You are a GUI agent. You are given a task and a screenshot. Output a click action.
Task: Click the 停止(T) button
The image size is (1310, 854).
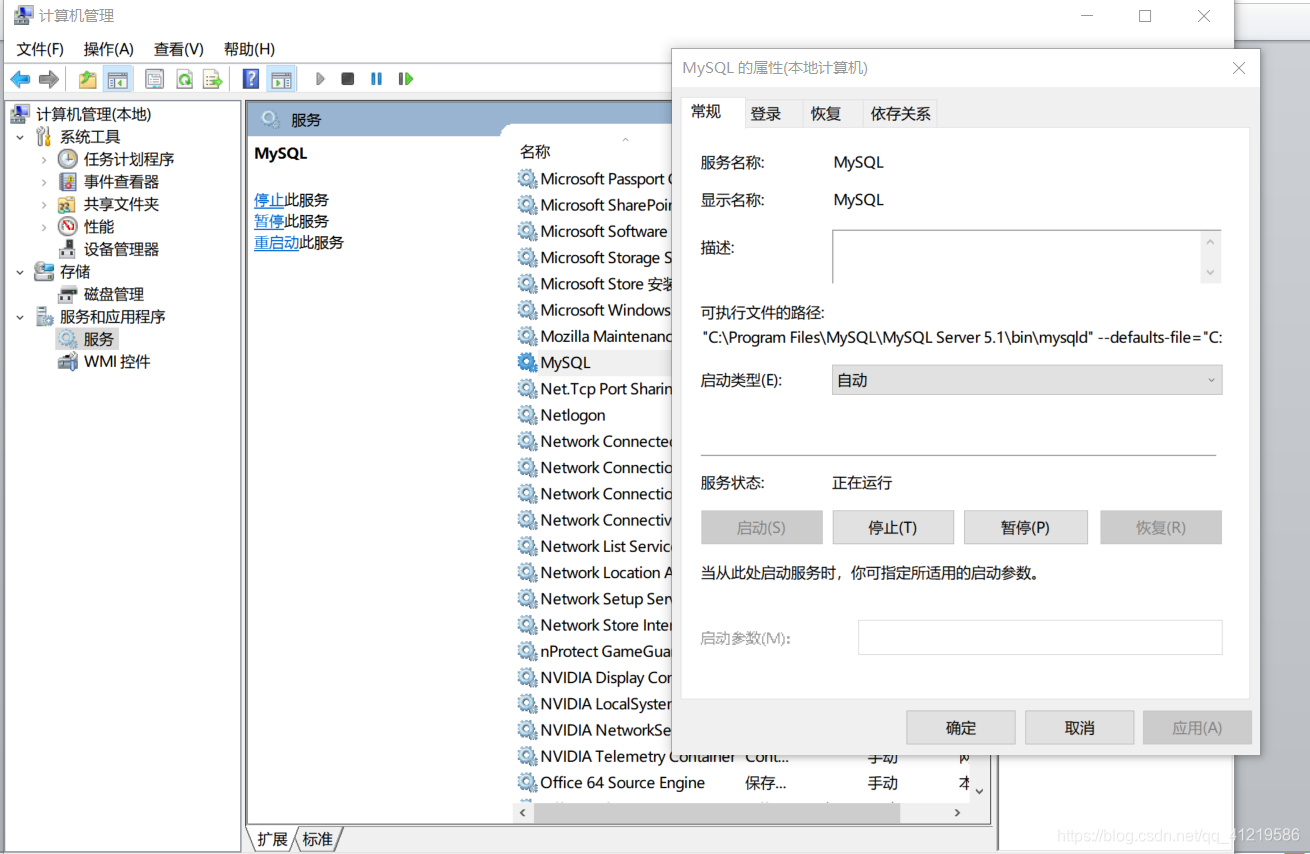pyautogui.click(x=893, y=527)
